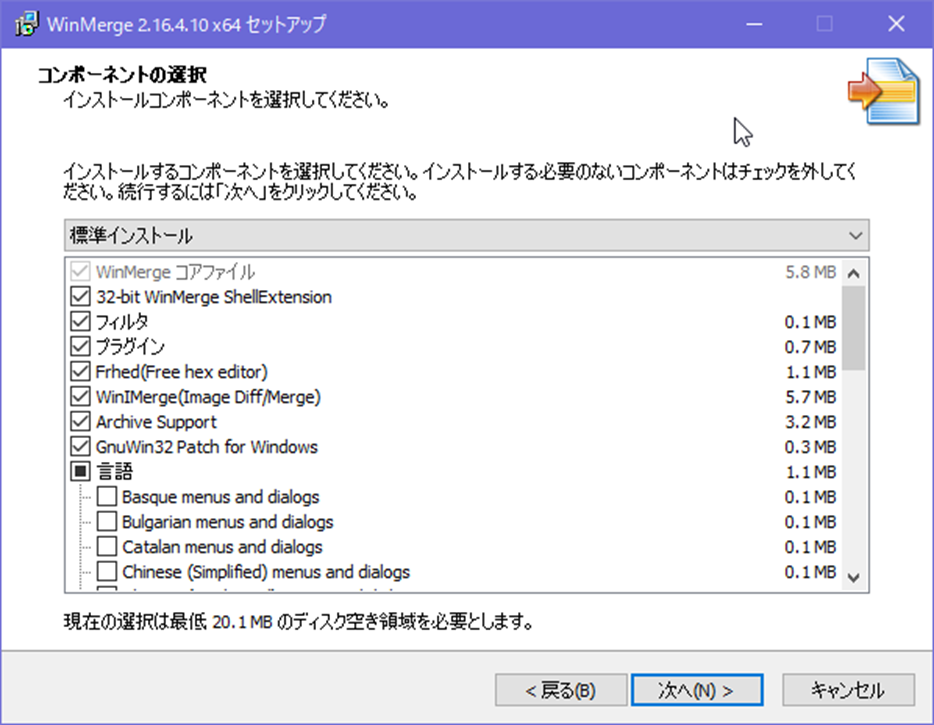Viewport: 934px width, 725px height.
Task: Click the 言語 tree item label
Action: 114,471
